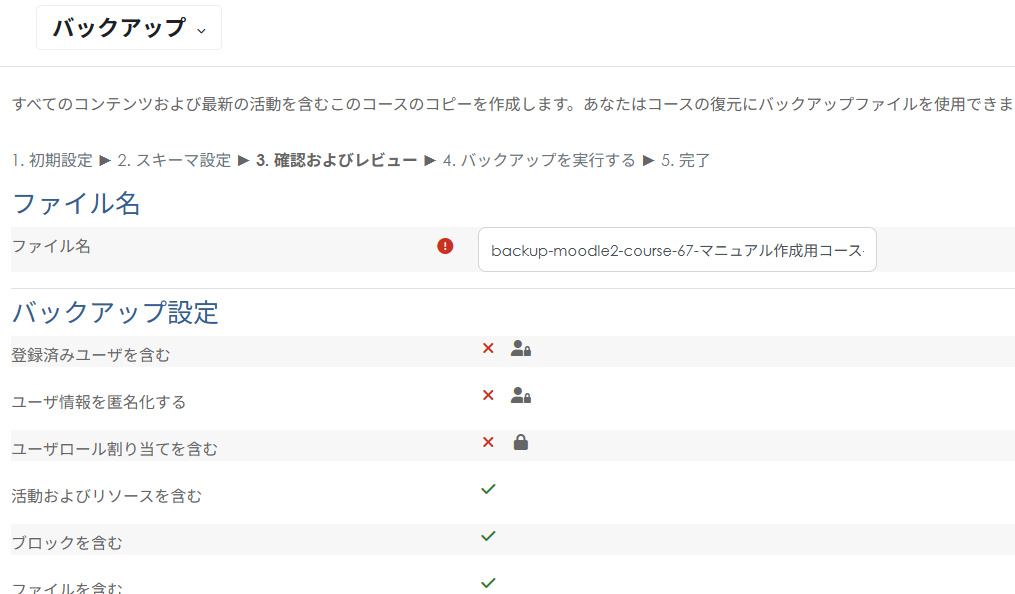
Task: Click the backup filename input field
Action: 677,250
